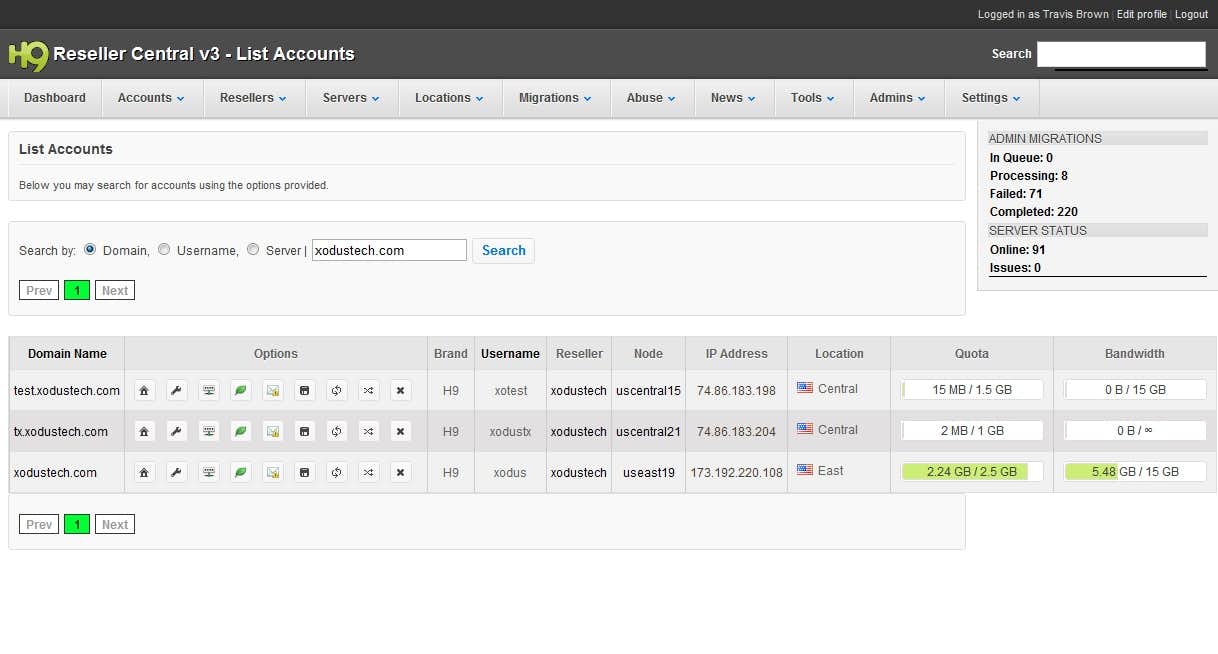Click the shuffle arrows icon for test.xodustech.com

click(369, 390)
